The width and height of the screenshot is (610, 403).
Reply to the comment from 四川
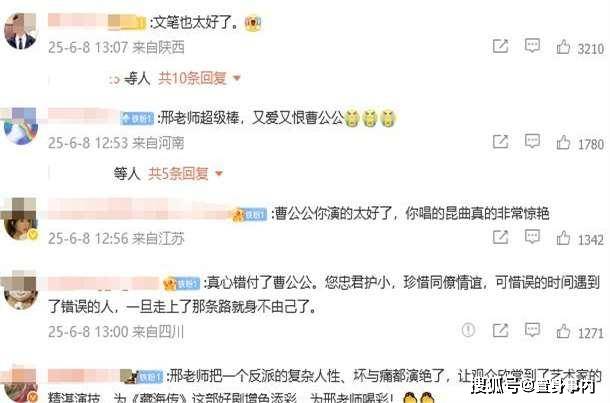532,330
